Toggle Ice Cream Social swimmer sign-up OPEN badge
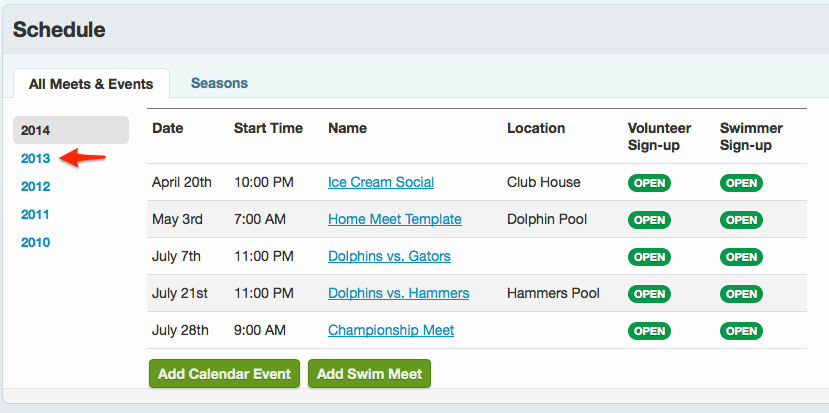This screenshot has height=413, width=829. tap(741, 183)
